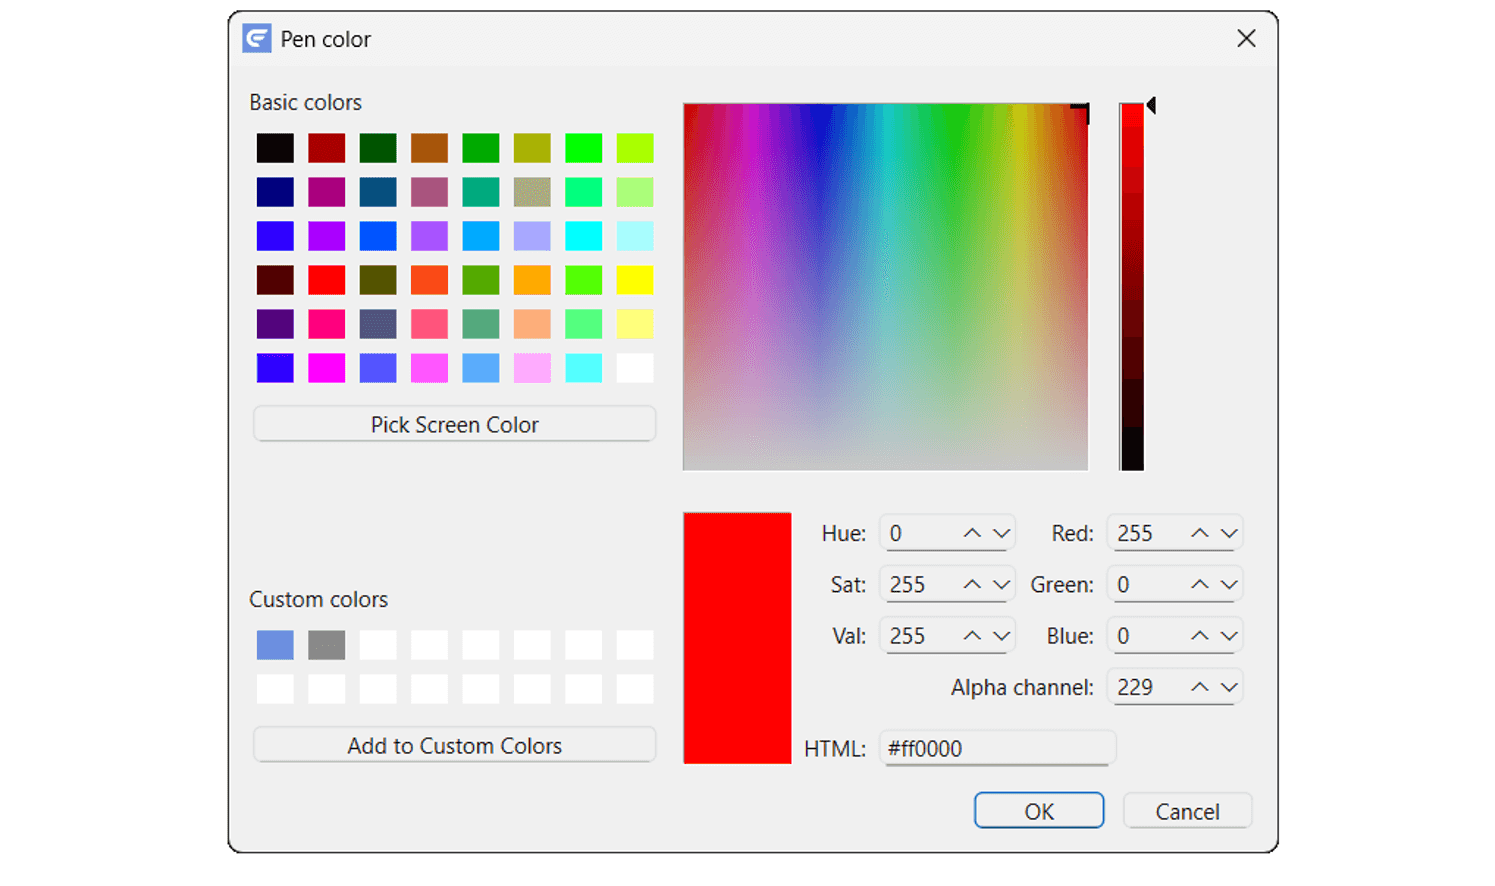The height and width of the screenshot is (886, 1495).
Task: Select the blue custom color swatch
Action: pos(275,645)
